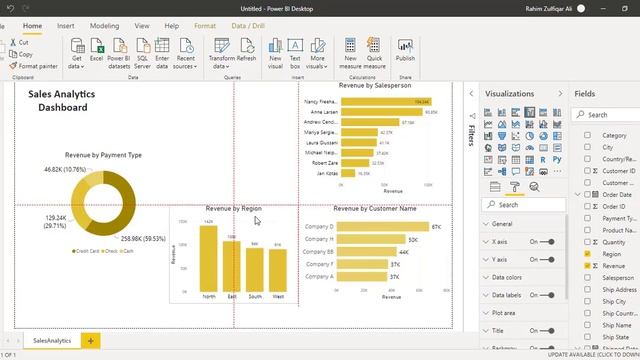Turn off the X axis toggle
Viewport: 640px width, 360px height.
pyautogui.click(x=547, y=242)
